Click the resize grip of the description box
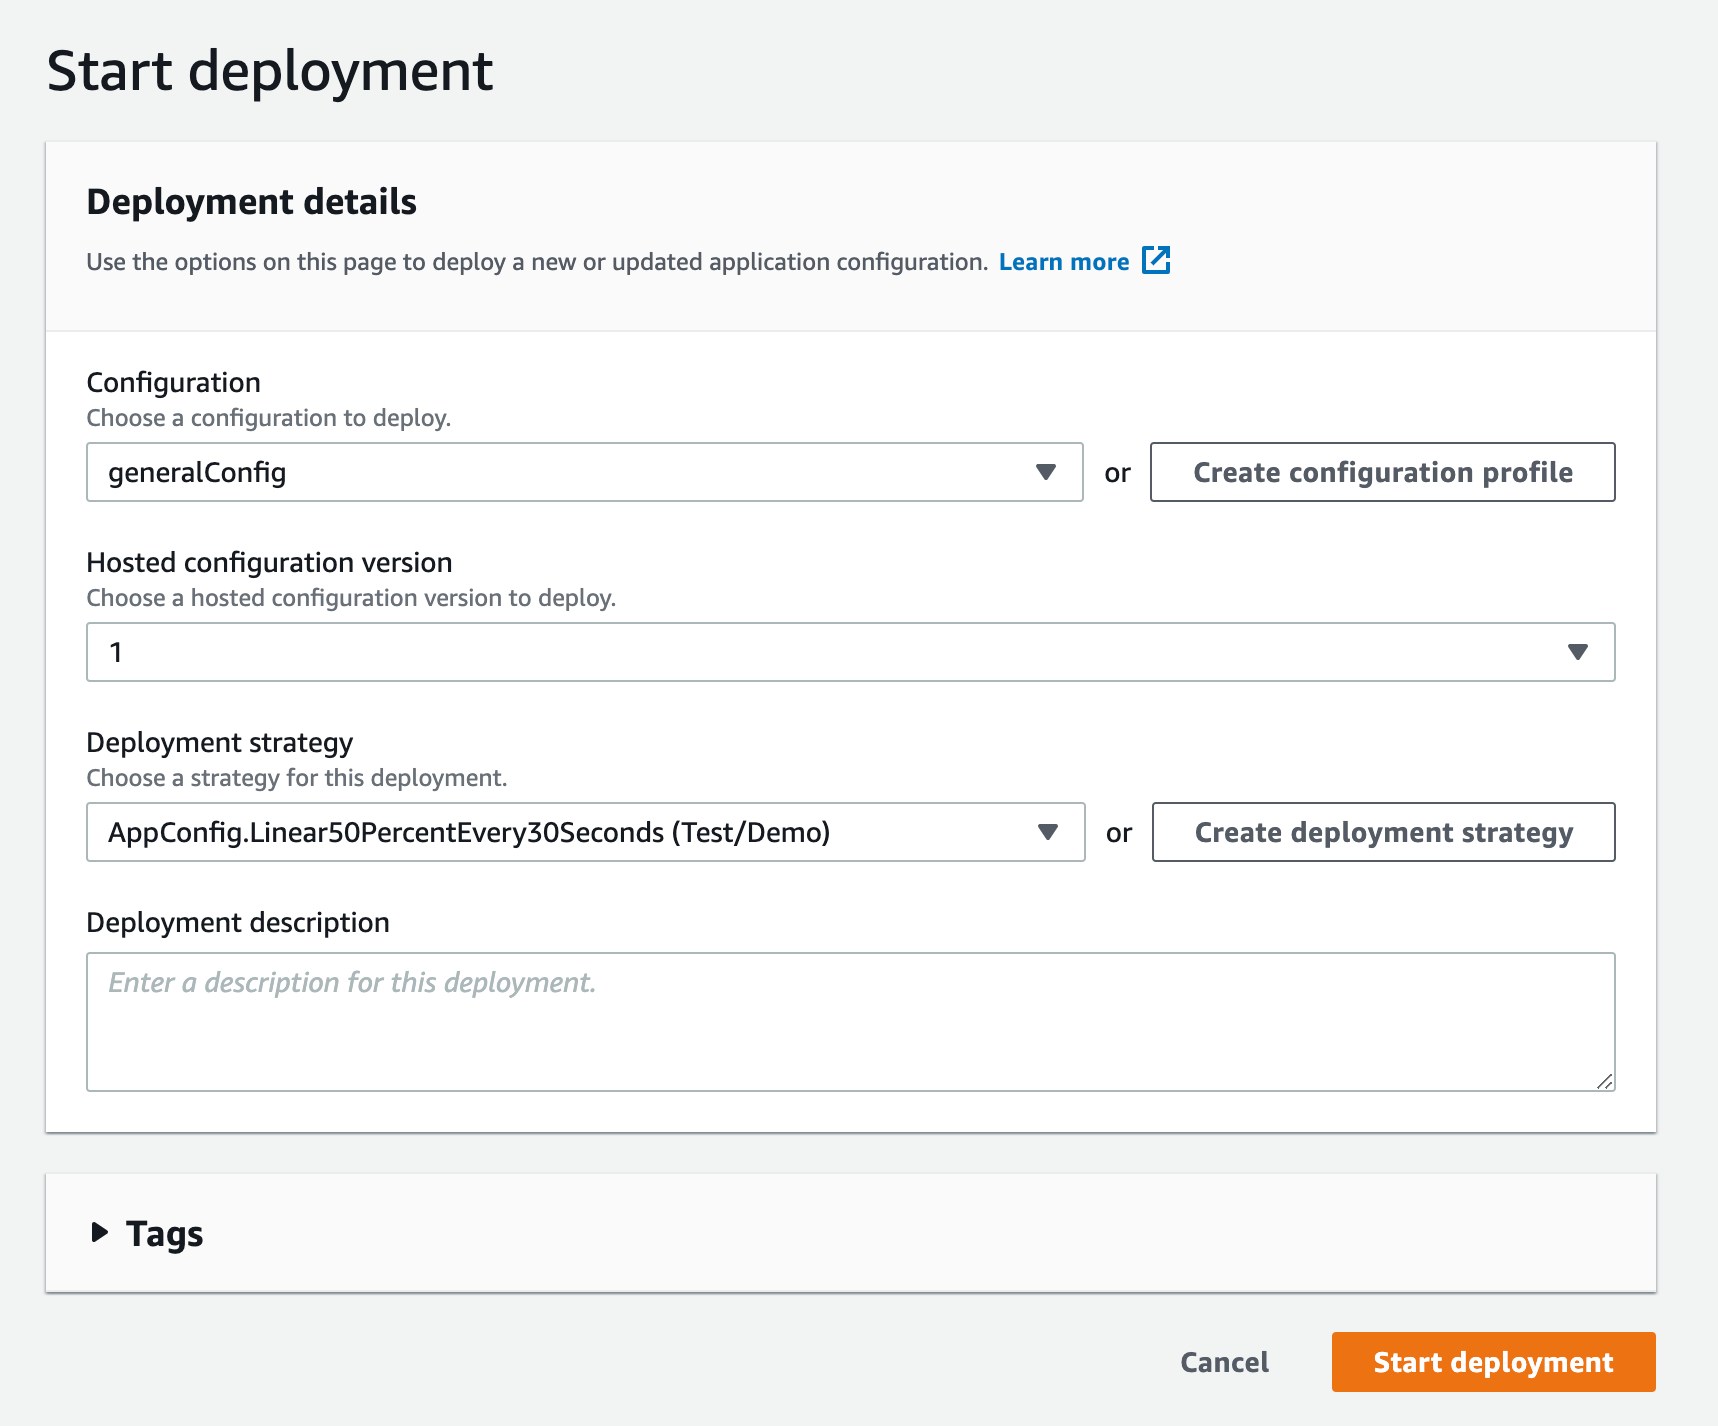The width and height of the screenshot is (1718, 1426). click(1604, 1081)
